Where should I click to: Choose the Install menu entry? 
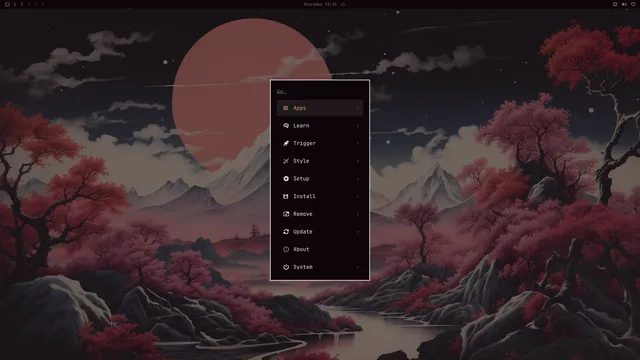pyautogui.click(x=320, y=196)
